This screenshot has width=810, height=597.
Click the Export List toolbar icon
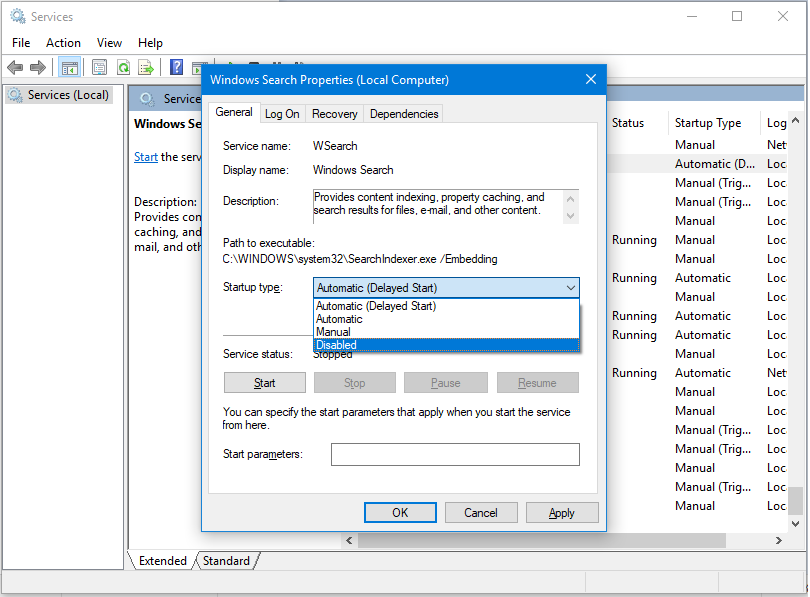click(x=146, y=67)
